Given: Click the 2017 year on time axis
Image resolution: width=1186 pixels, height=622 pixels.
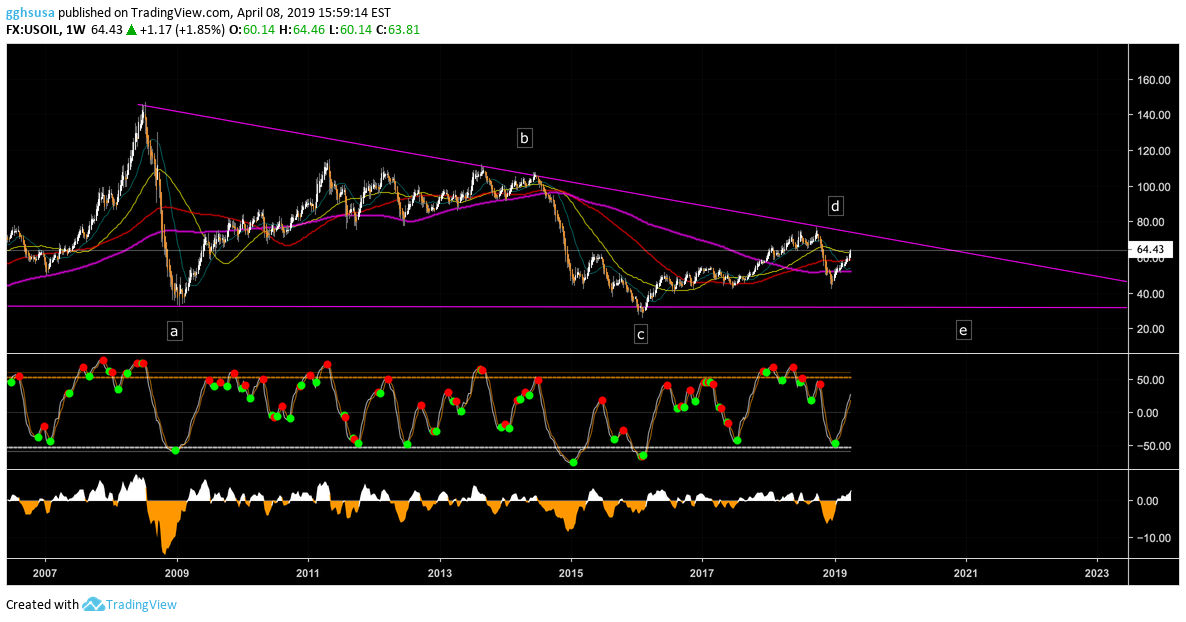Looking at the screenshot, I should coord(703,574).
